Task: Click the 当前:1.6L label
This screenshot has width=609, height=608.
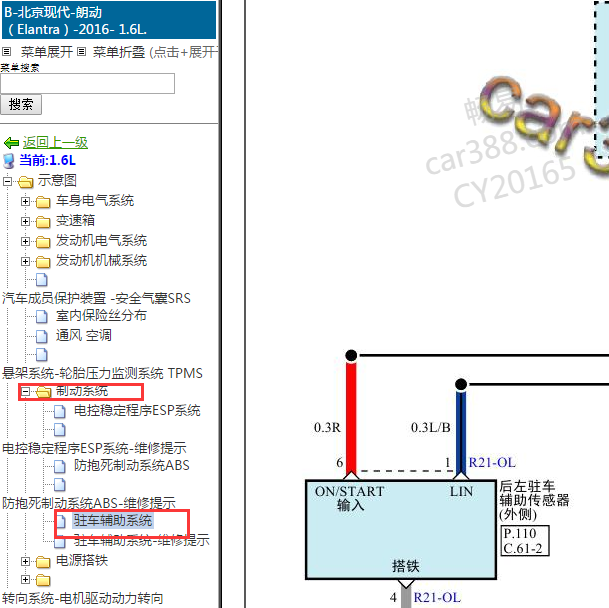Action: (x=47, y=160)
